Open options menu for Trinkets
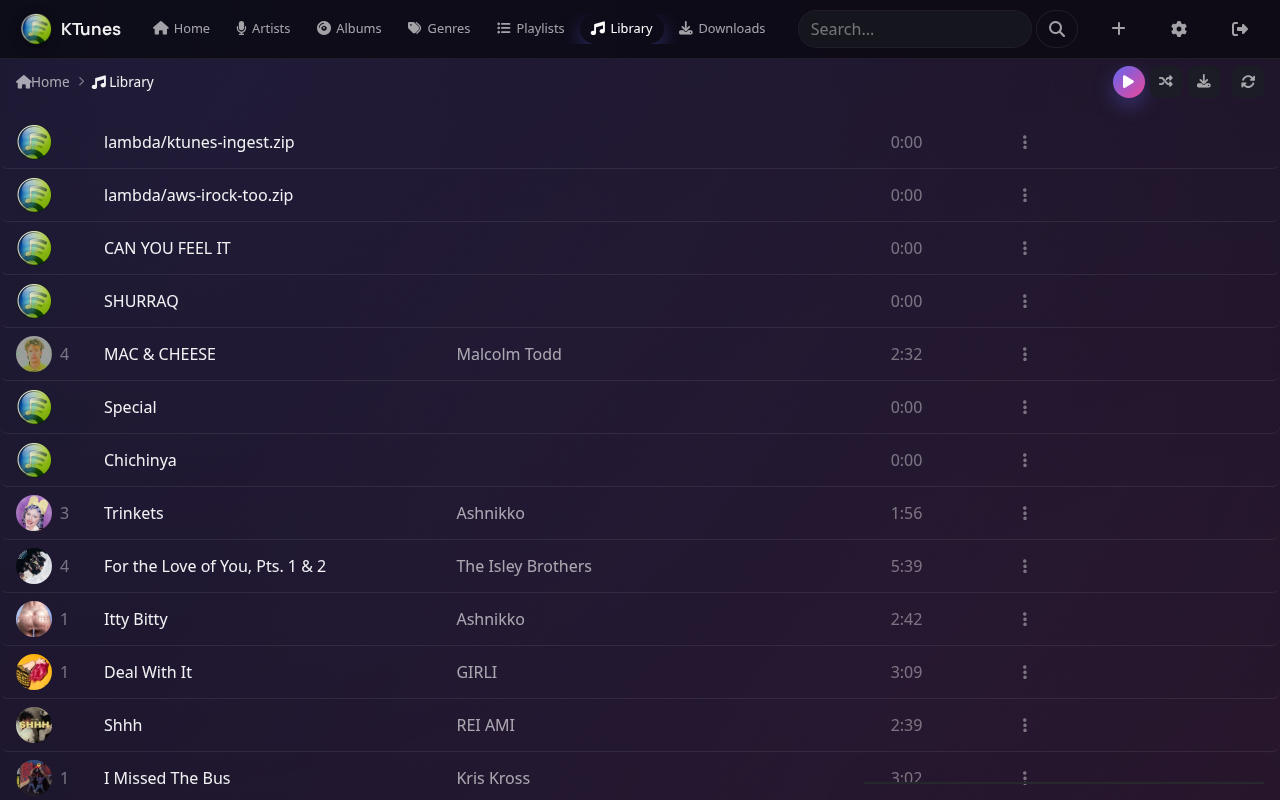 click(1025, 513)
